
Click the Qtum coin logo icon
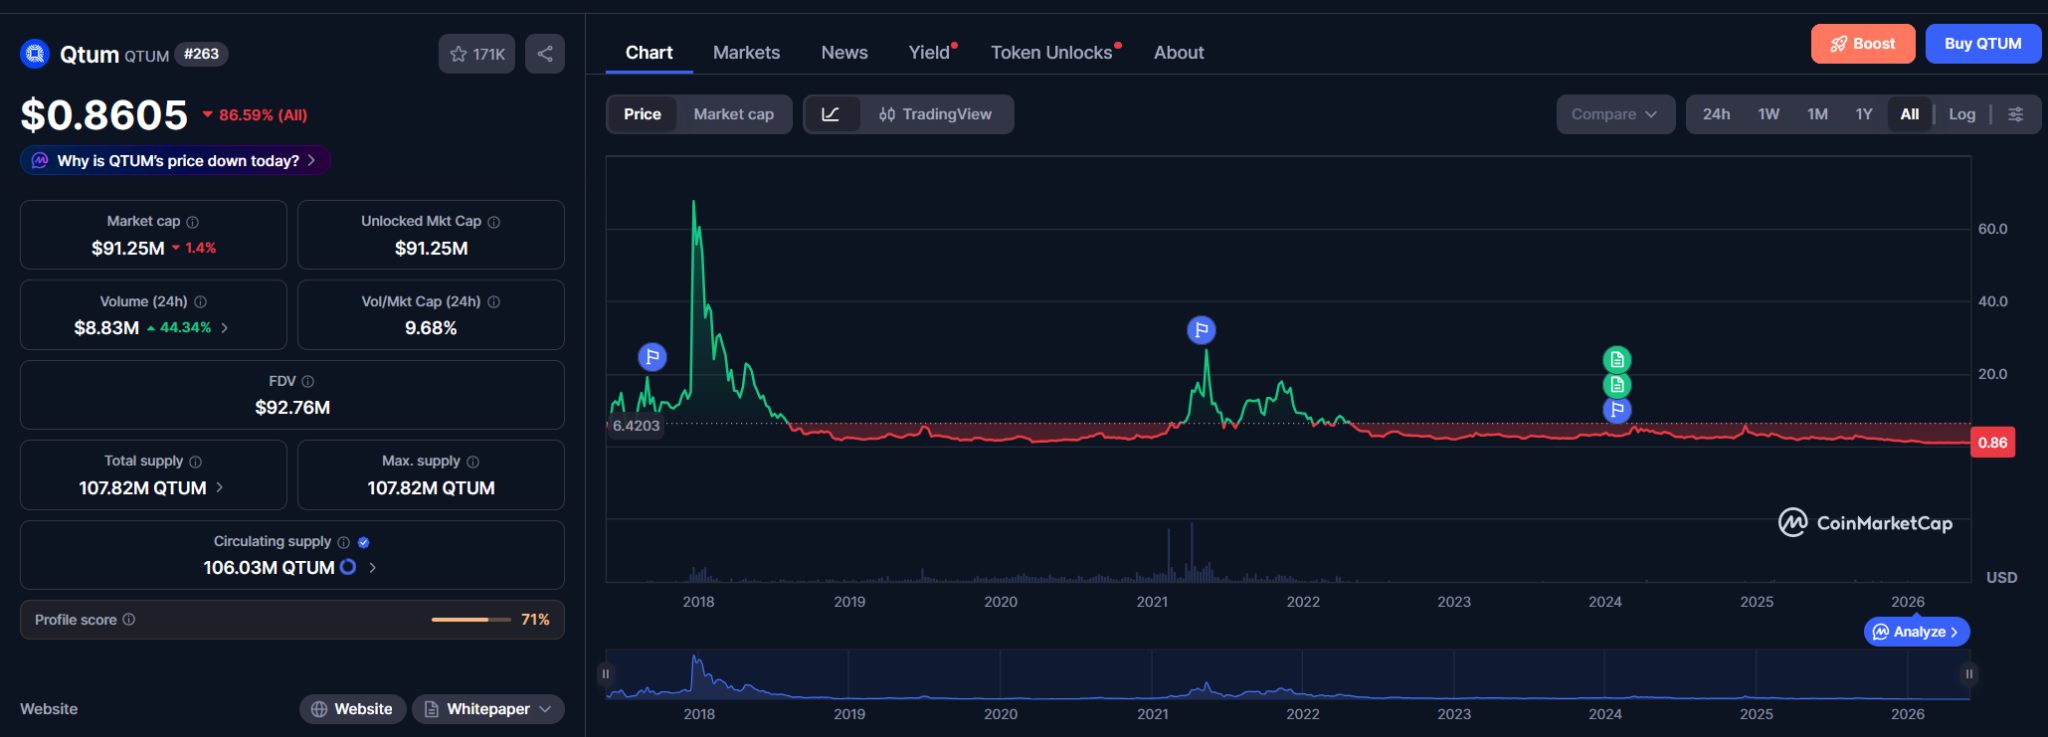(x=35, y=54)
